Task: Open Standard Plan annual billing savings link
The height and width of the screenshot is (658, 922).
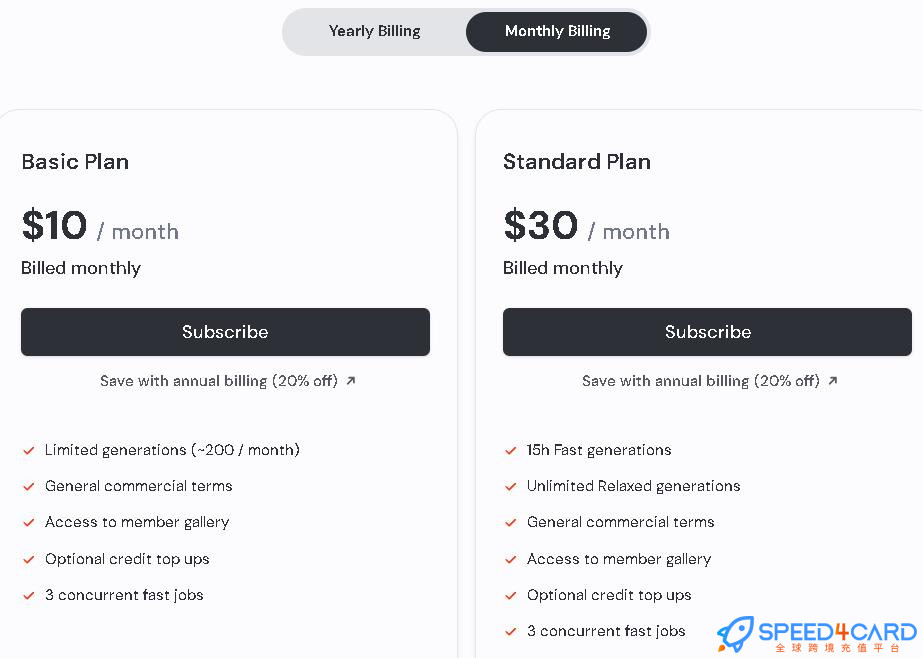Action: (709, 381)
